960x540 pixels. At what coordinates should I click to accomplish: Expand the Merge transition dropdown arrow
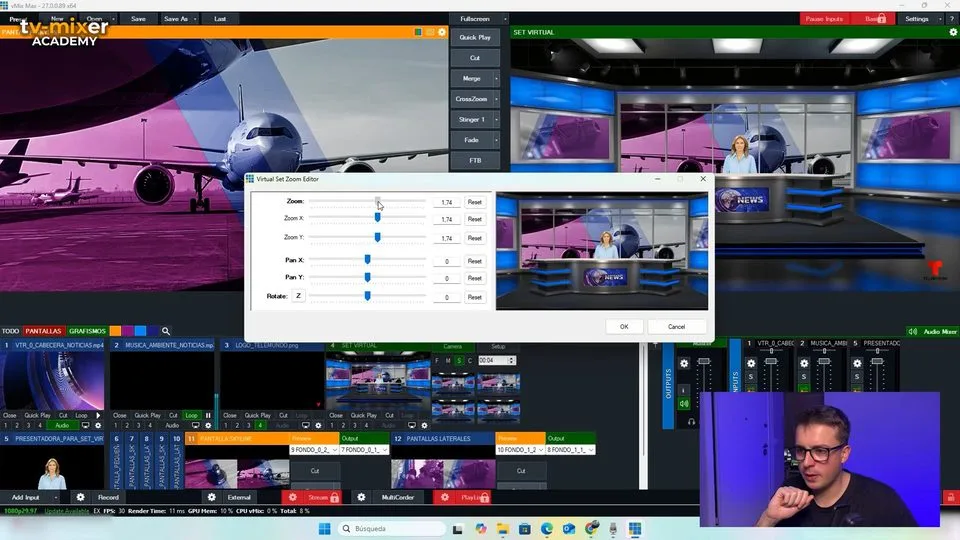[496, 78]
